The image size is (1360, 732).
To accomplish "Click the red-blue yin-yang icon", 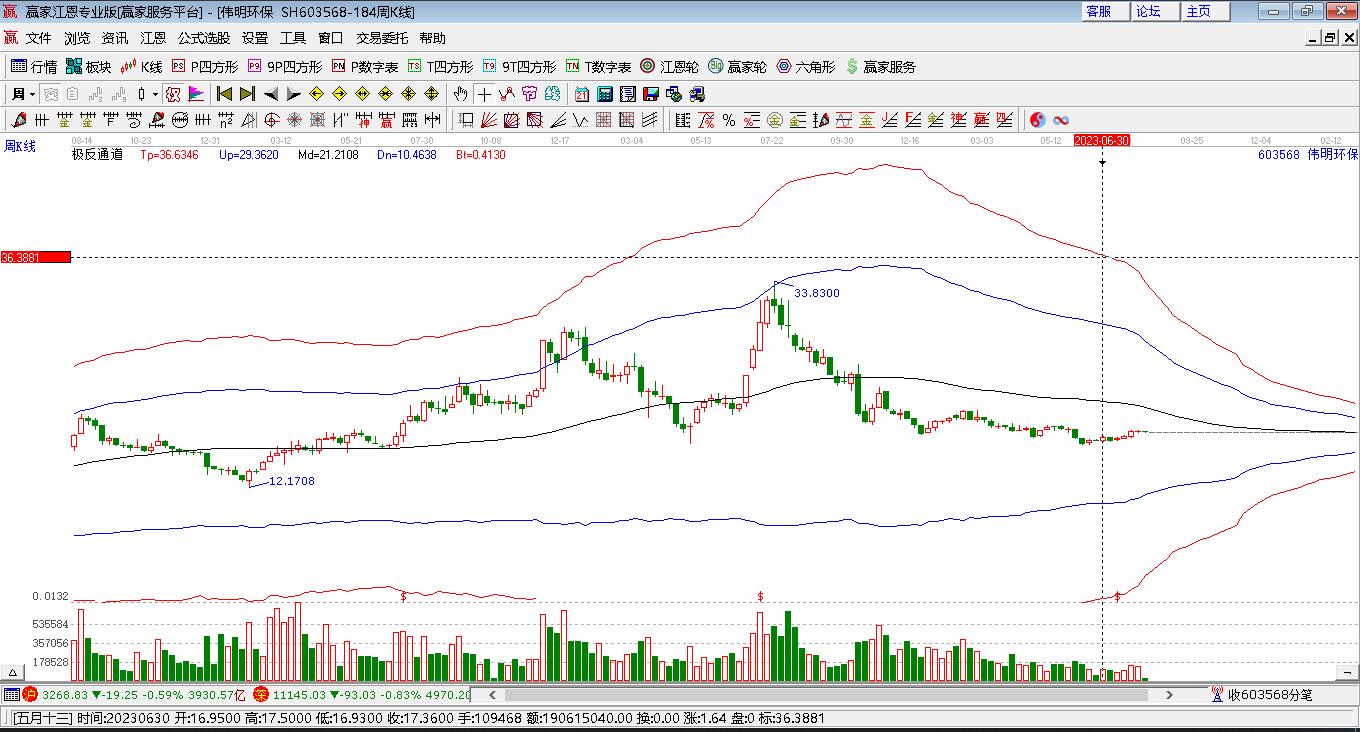I will 1038,120.
